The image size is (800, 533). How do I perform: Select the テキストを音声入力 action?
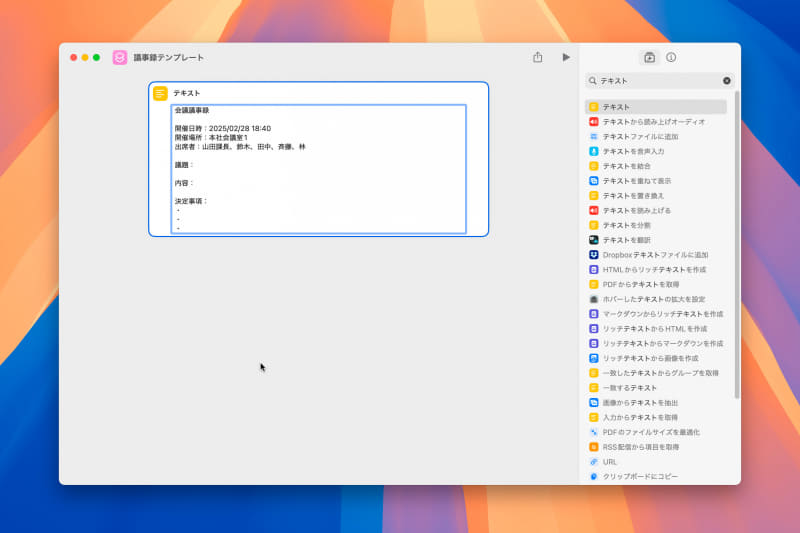tap(656, 151)
